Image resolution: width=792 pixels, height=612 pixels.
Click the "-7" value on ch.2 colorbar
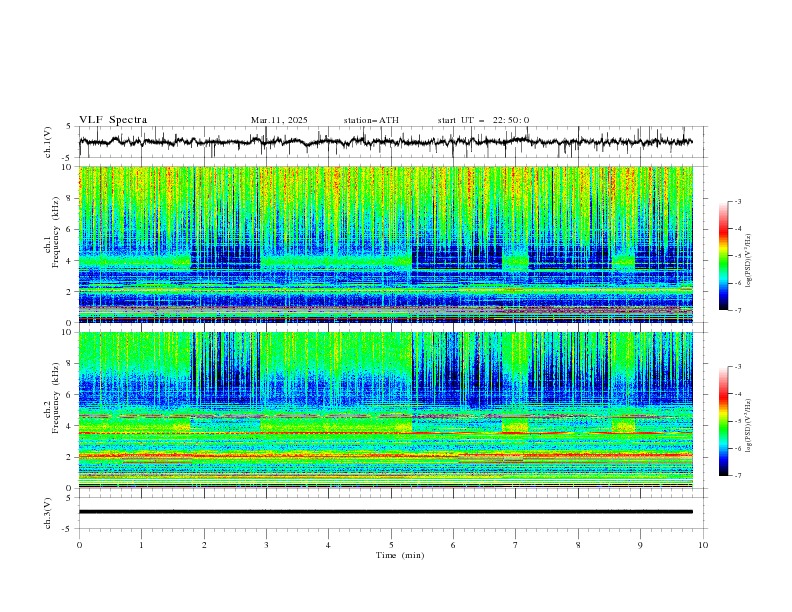coord(738,476)
